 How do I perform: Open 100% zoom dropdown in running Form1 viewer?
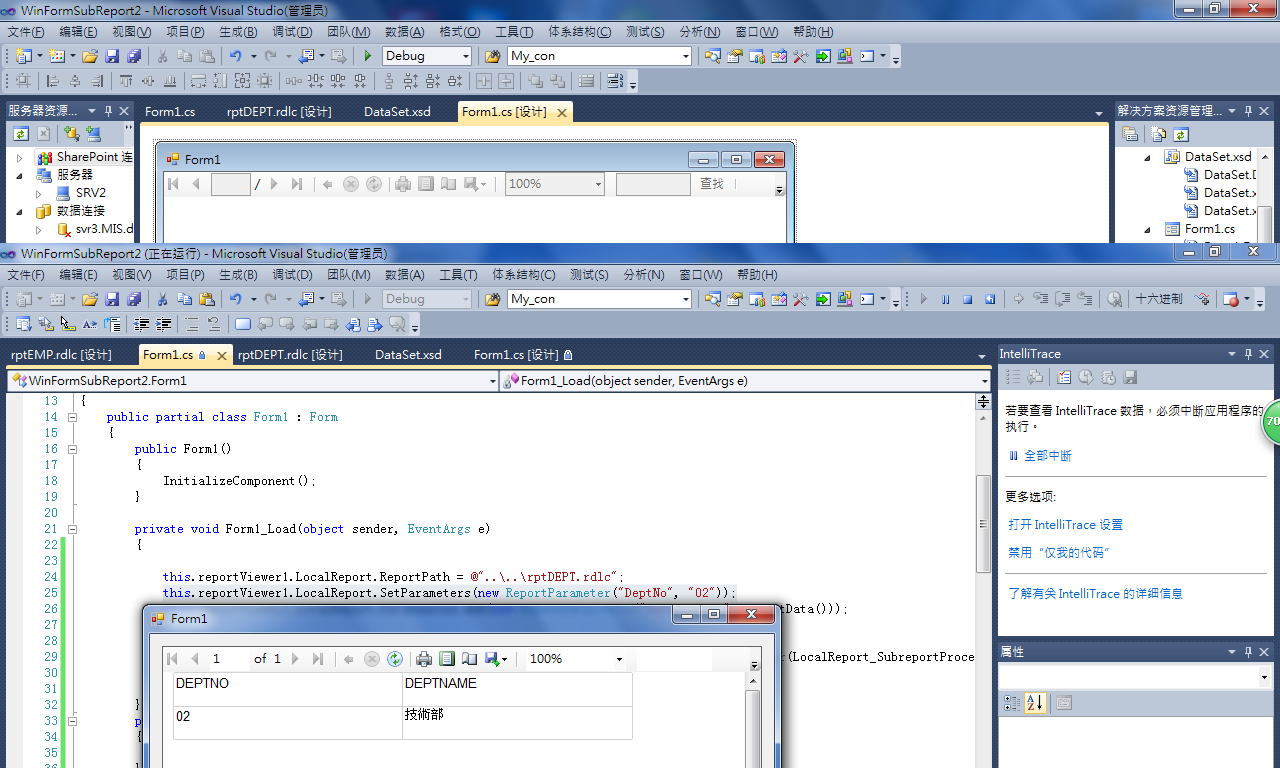point(620,659)
